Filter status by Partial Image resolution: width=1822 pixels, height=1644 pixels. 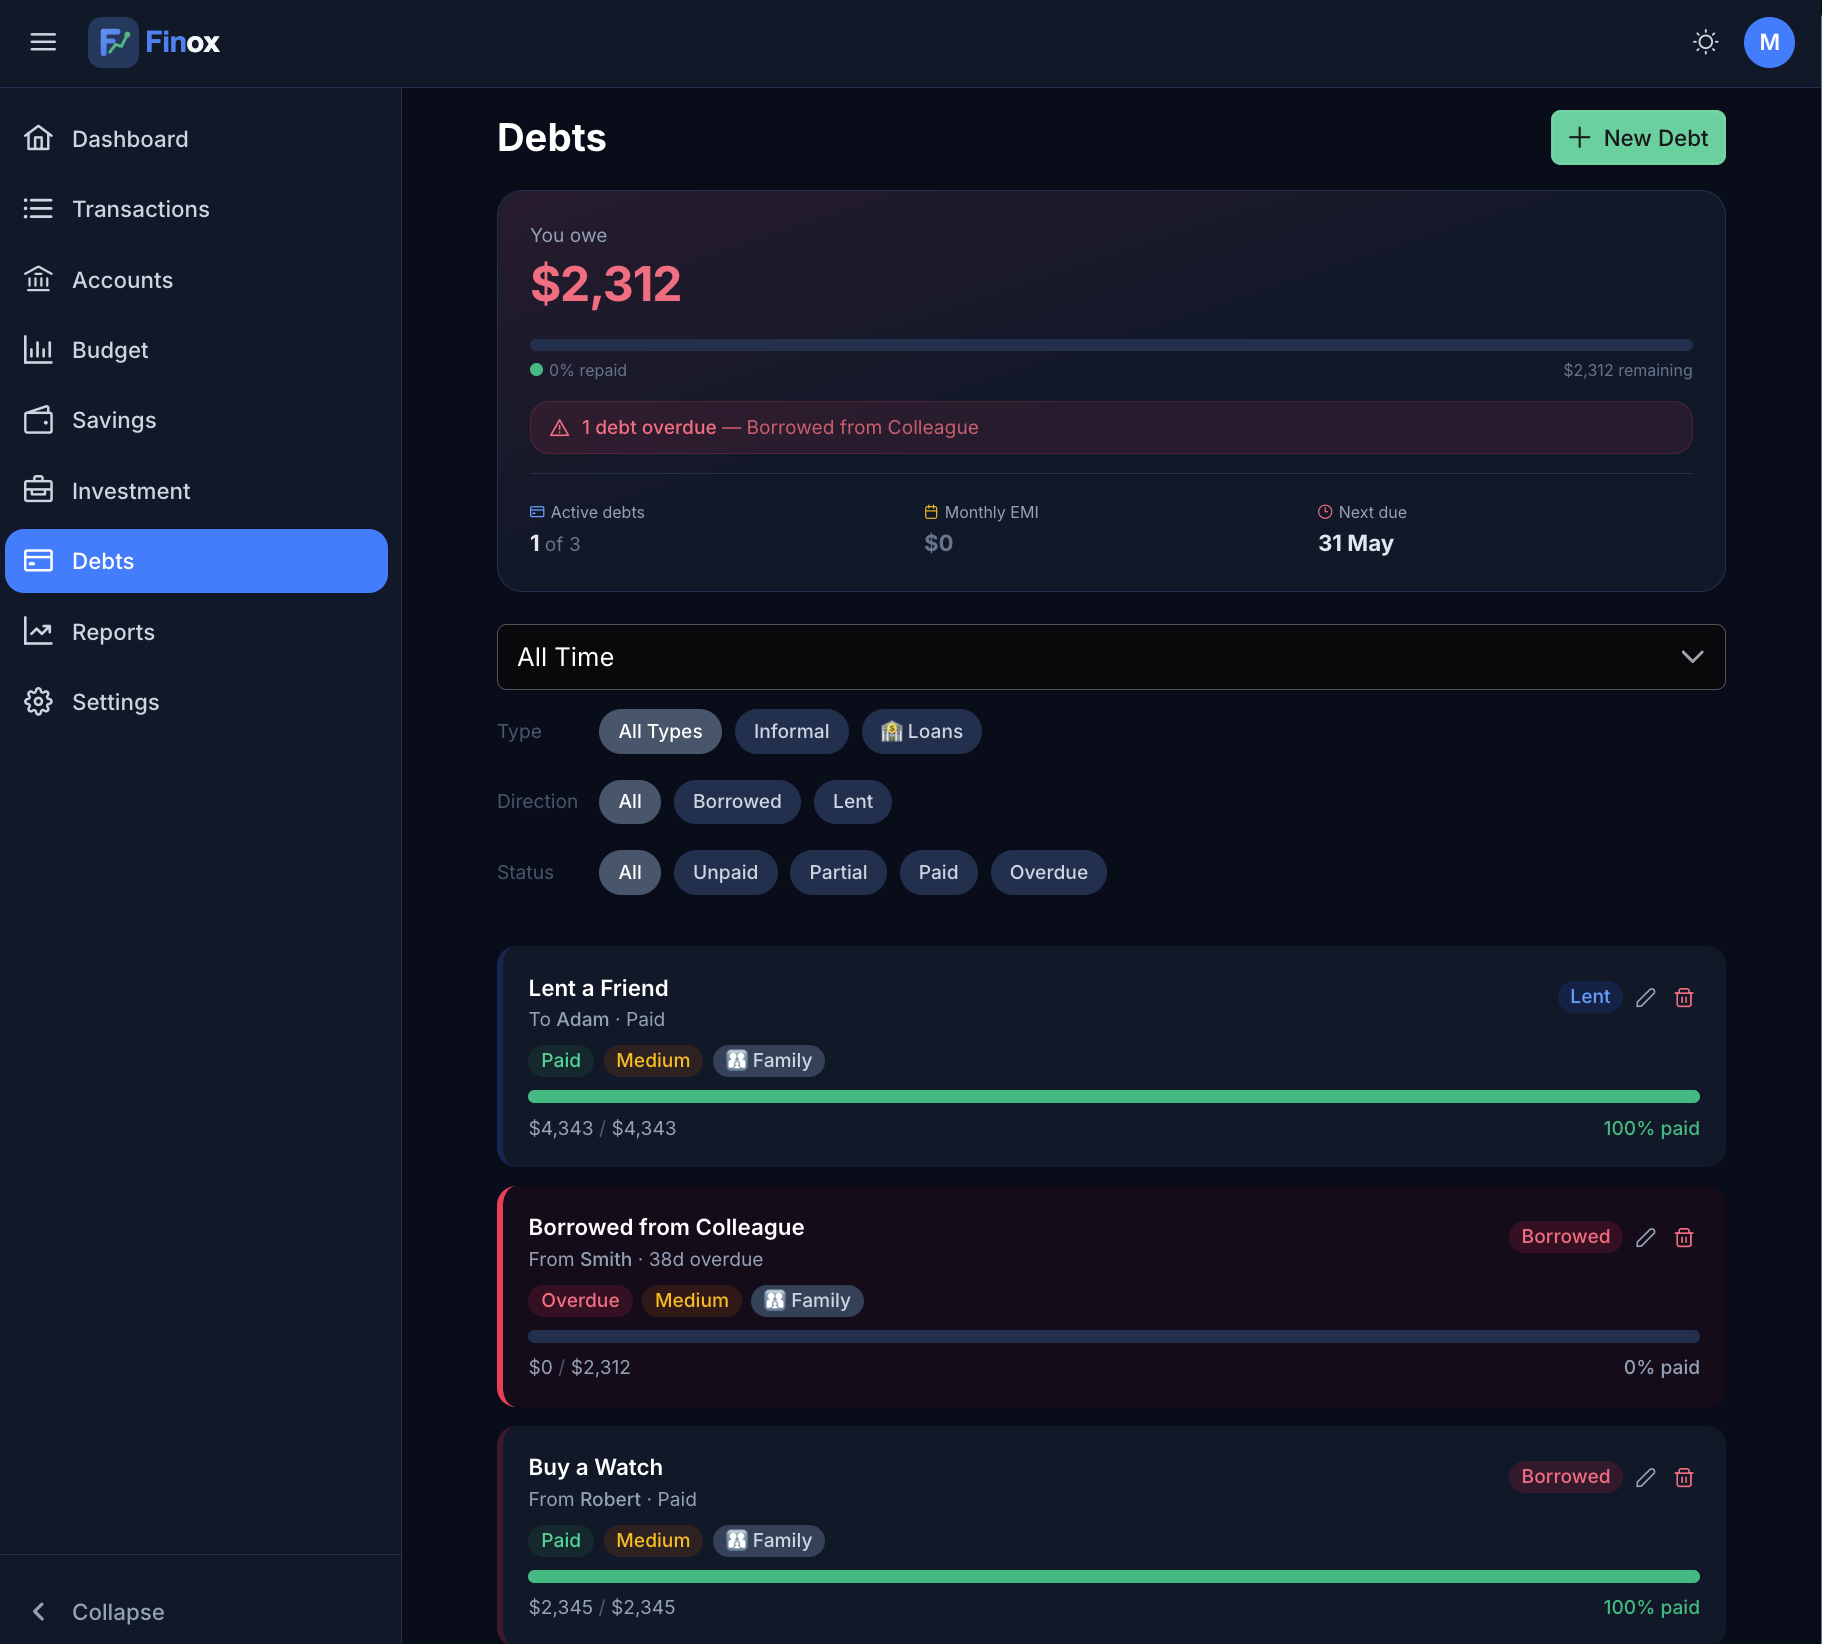838,872
